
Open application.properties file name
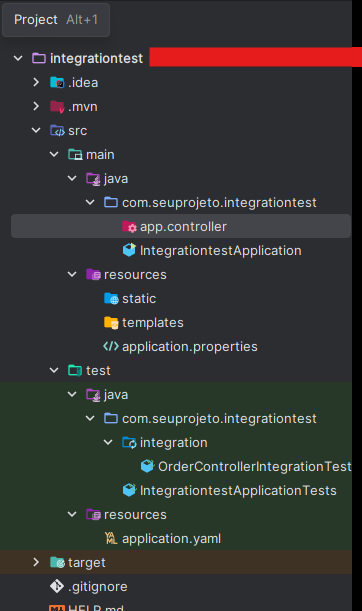190,347
